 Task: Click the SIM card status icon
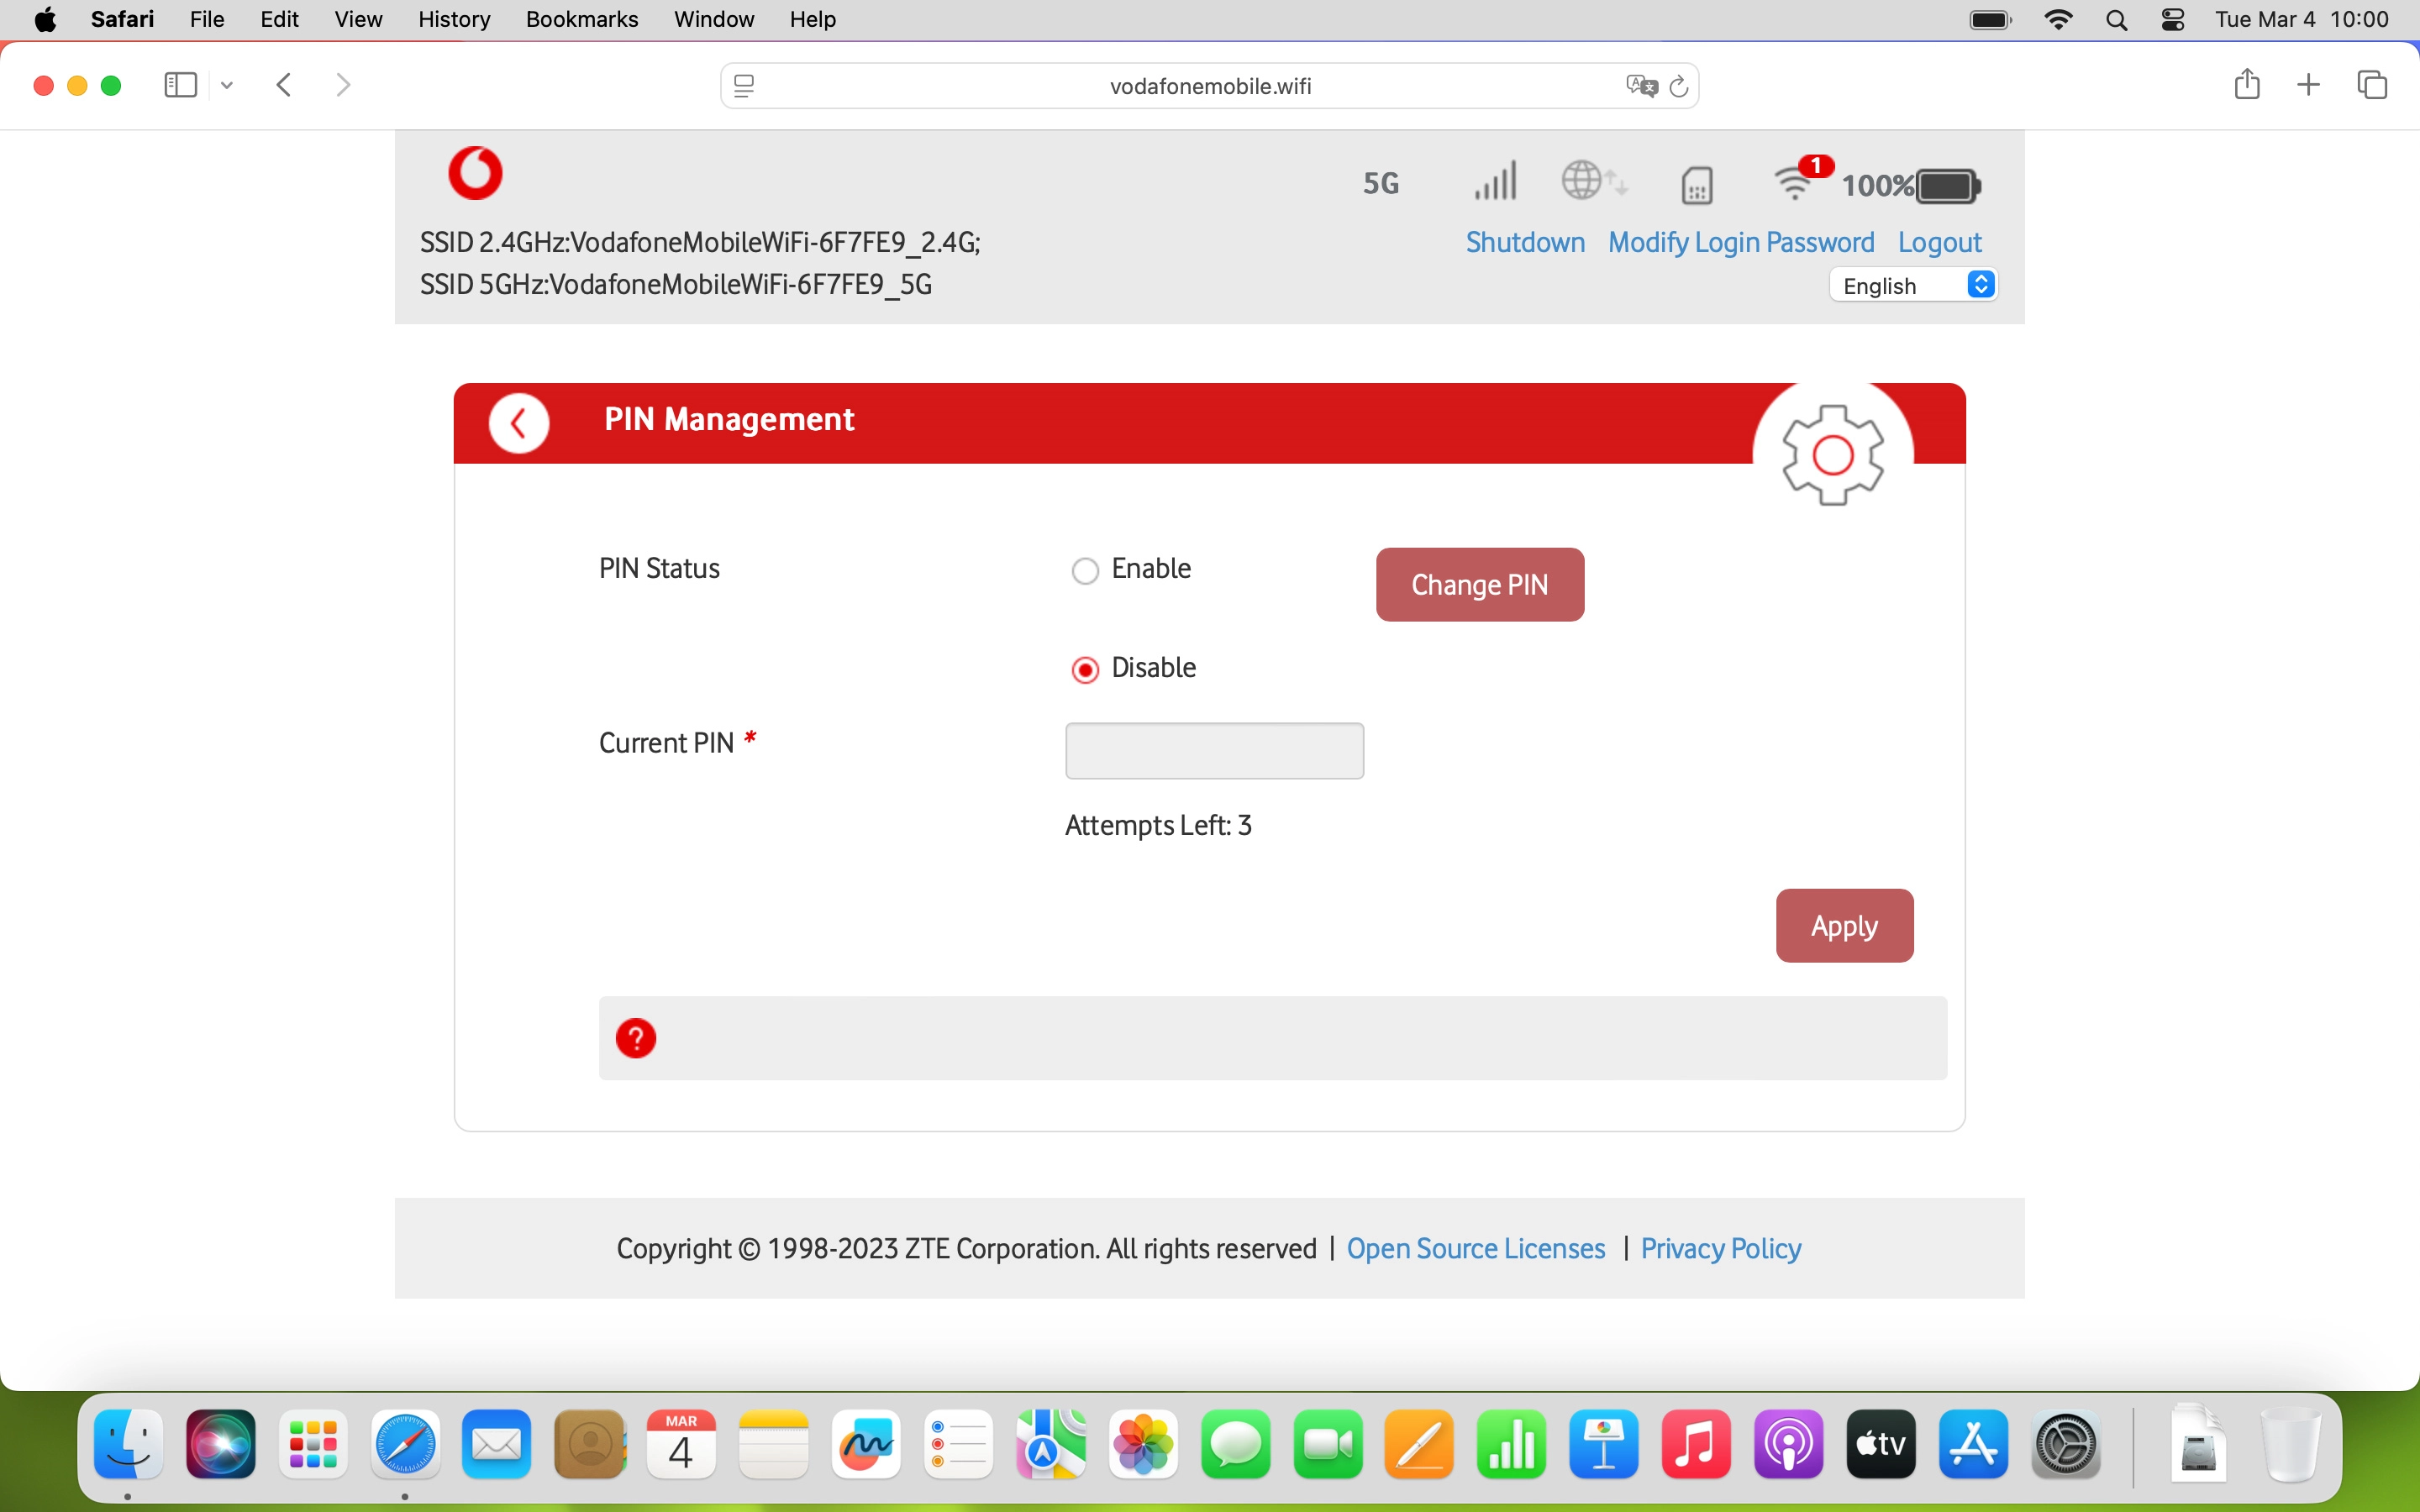1697,185
